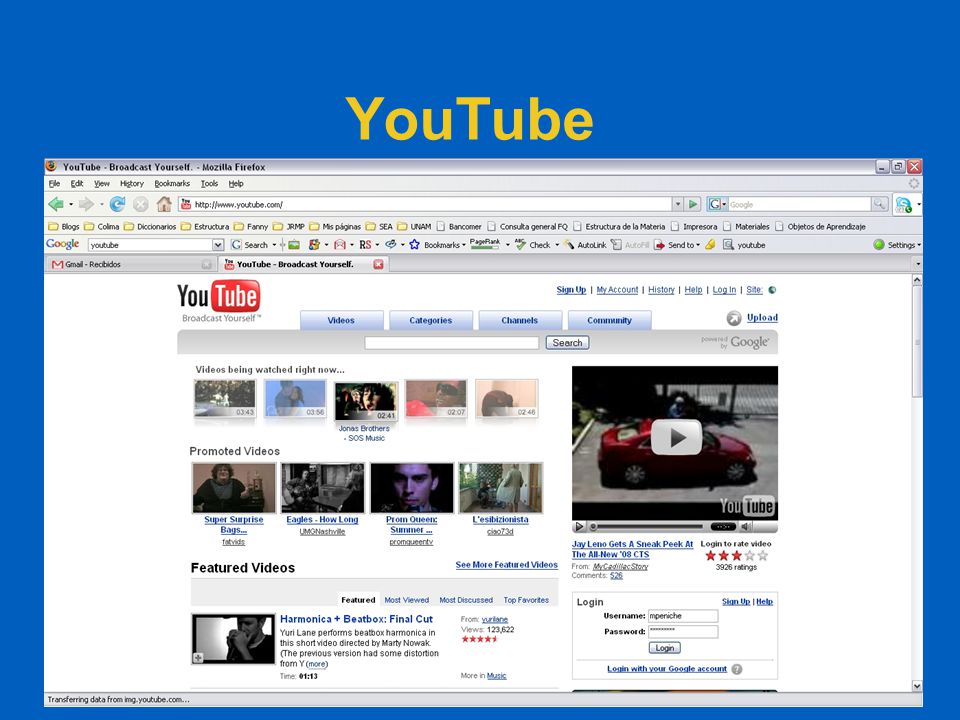Switch to the Most Viewed videos tab
Screen dimensions: 960x720
click(x=407, y=600)
